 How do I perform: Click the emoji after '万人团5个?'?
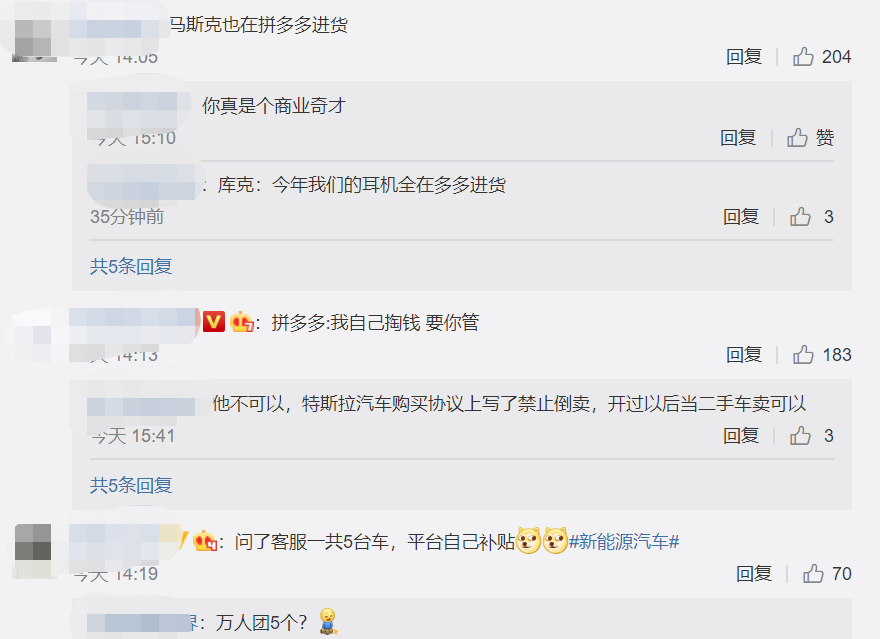click(x=328, y=622)
